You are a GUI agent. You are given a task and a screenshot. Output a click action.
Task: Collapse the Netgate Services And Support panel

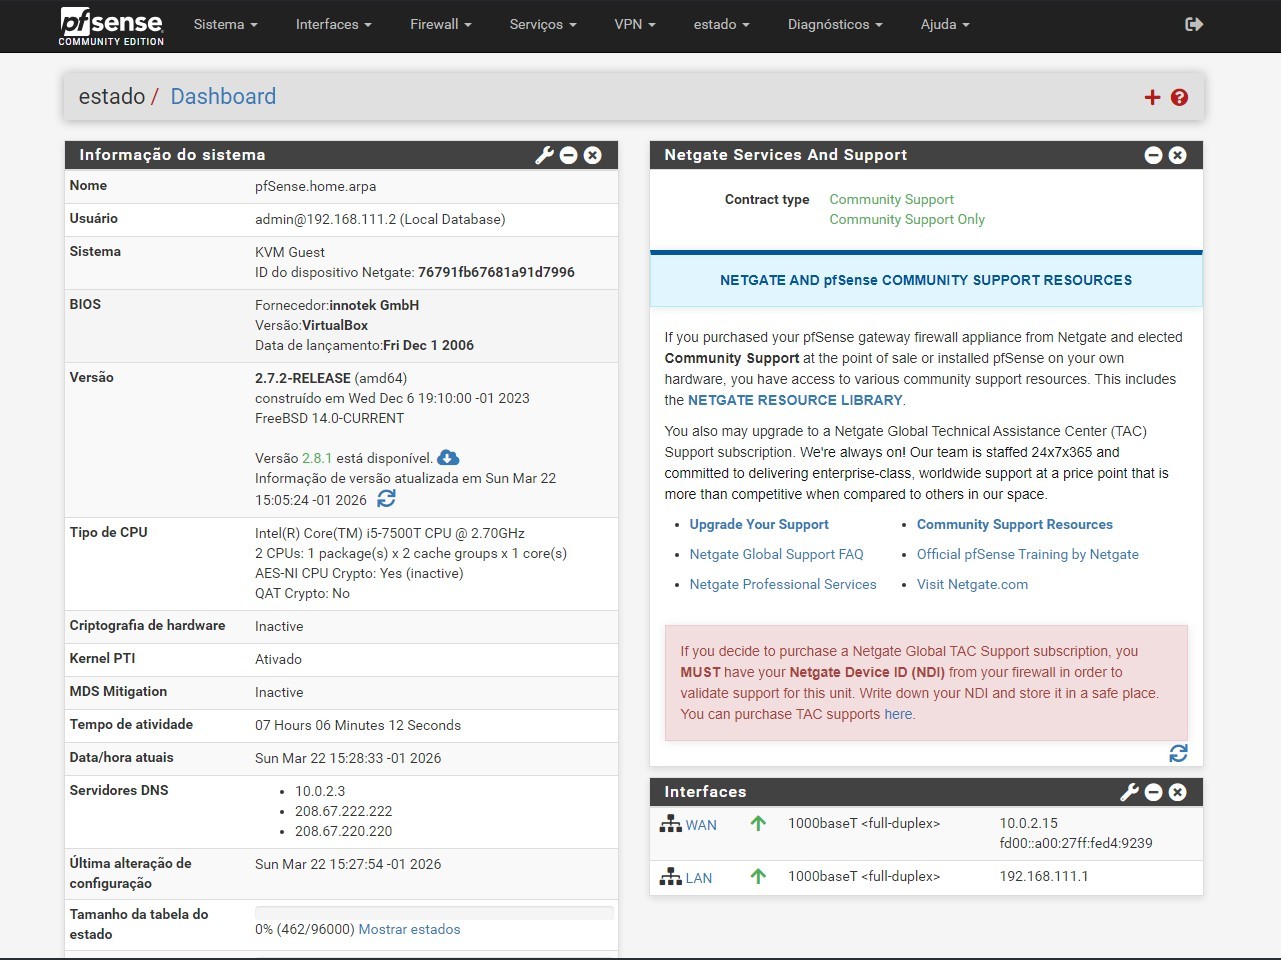tap(1153, 155)
